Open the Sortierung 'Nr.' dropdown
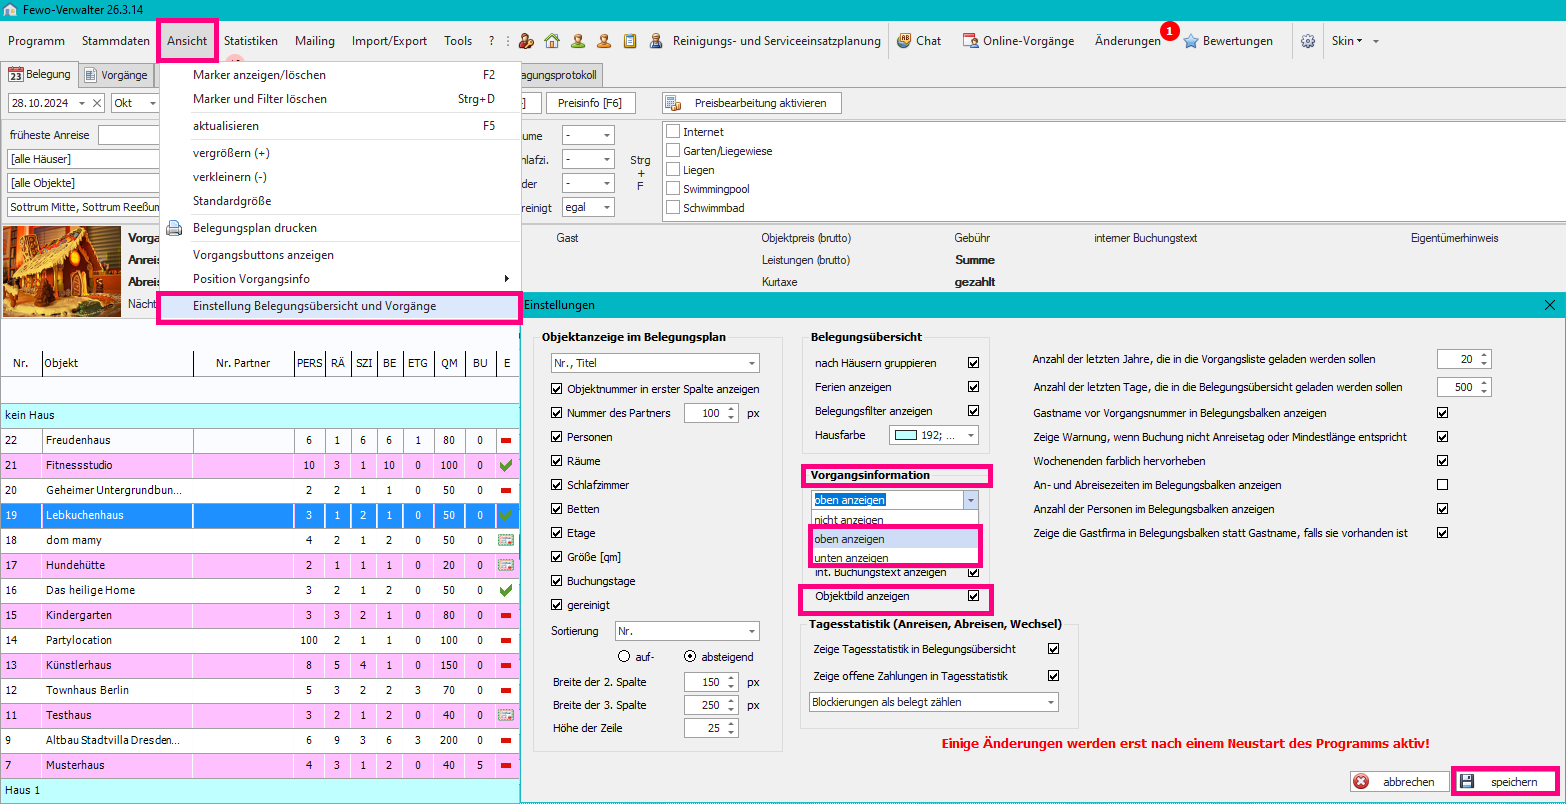 coord(686,631)
